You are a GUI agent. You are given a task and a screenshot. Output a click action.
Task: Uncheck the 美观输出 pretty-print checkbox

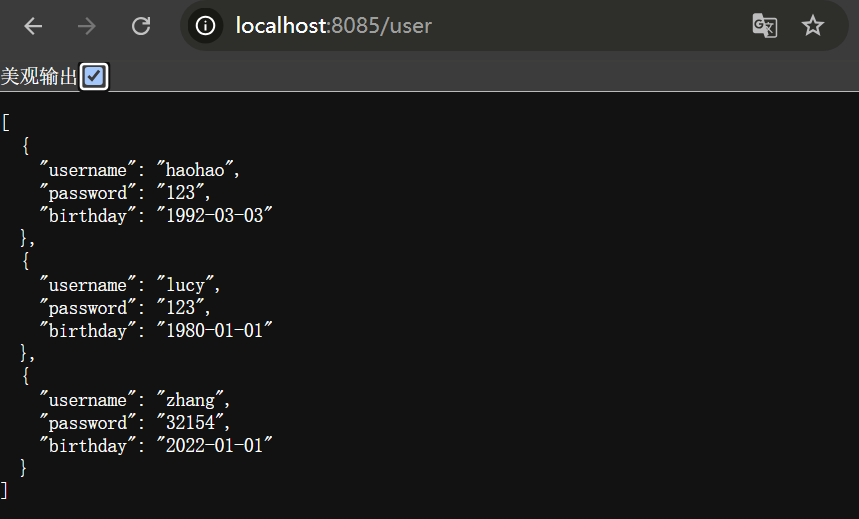pyautogui.click(x=94, y=76)
